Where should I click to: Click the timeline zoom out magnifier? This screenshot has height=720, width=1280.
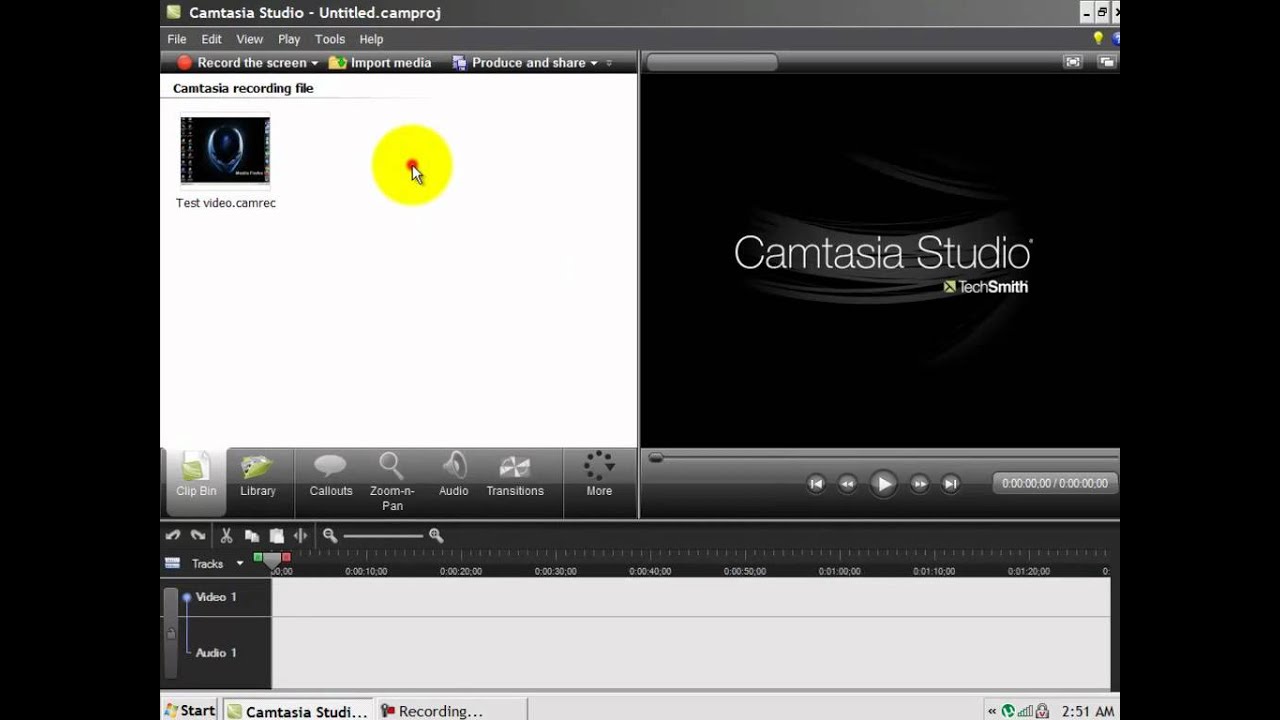tap(330, 535)
